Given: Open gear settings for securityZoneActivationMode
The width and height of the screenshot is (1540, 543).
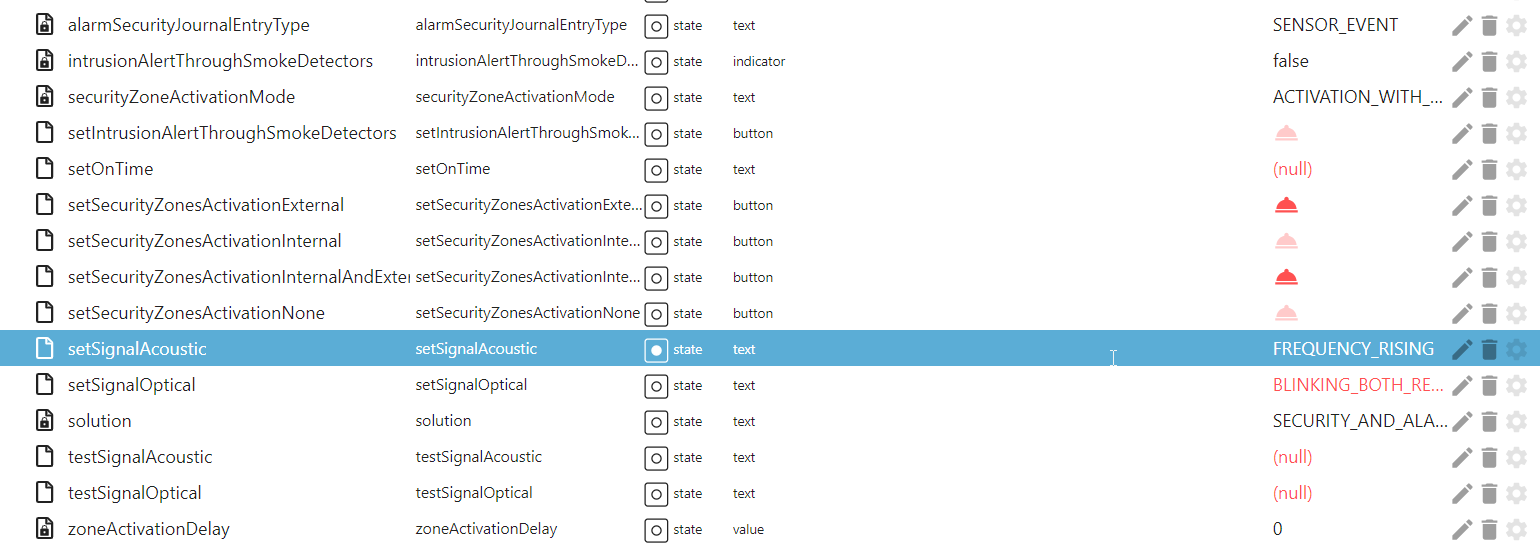Looking at the screenshot, I should pos(1516,97).
